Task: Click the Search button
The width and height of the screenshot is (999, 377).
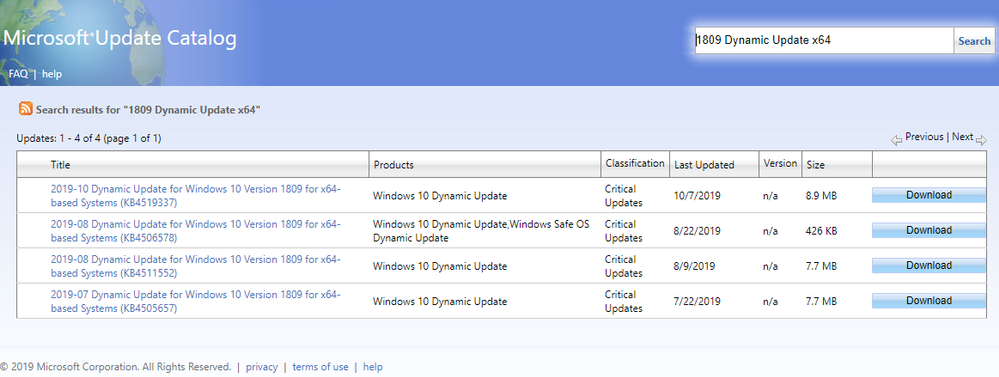Action: (974, 41)
